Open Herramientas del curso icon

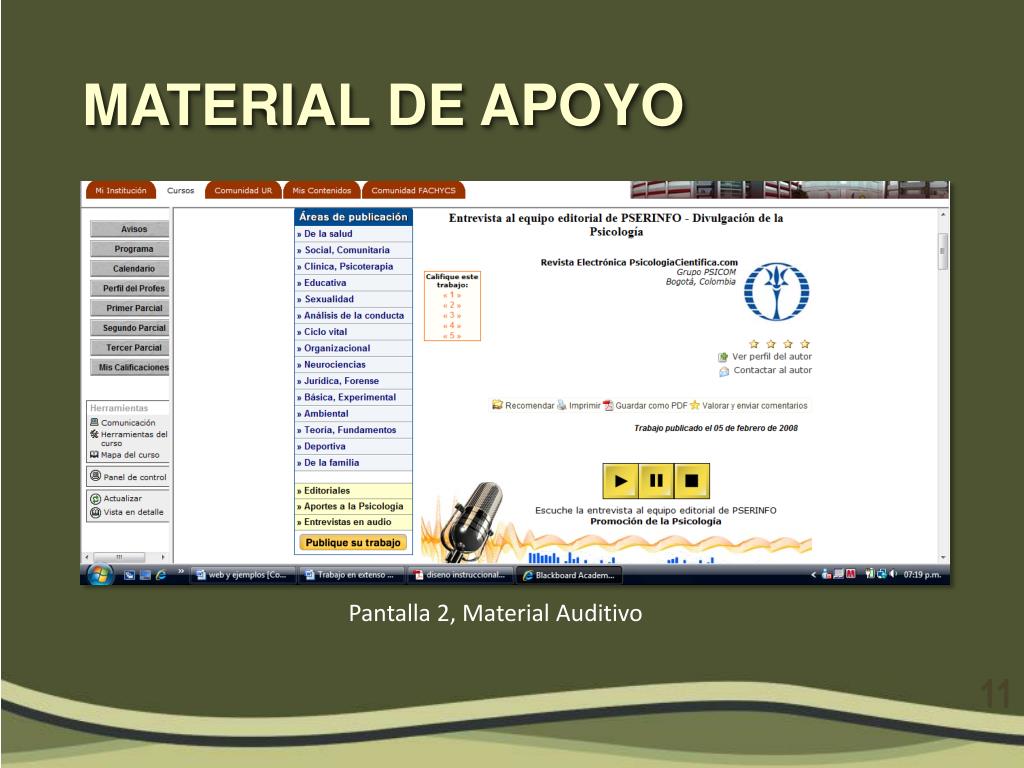tap(94, 434)
